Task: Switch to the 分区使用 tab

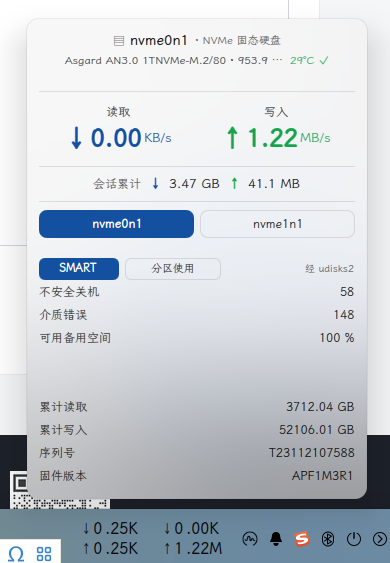Action: coord(173,269)
